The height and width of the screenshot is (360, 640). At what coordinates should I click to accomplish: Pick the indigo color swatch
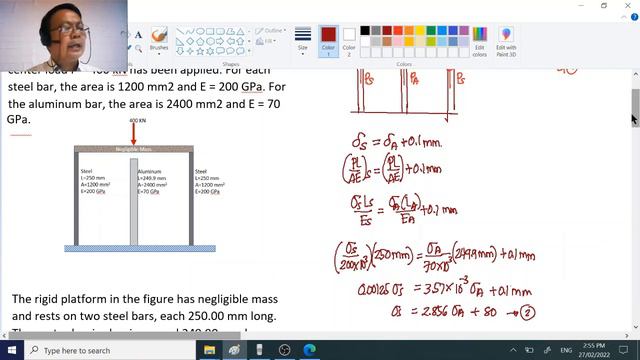coord(453,31)
